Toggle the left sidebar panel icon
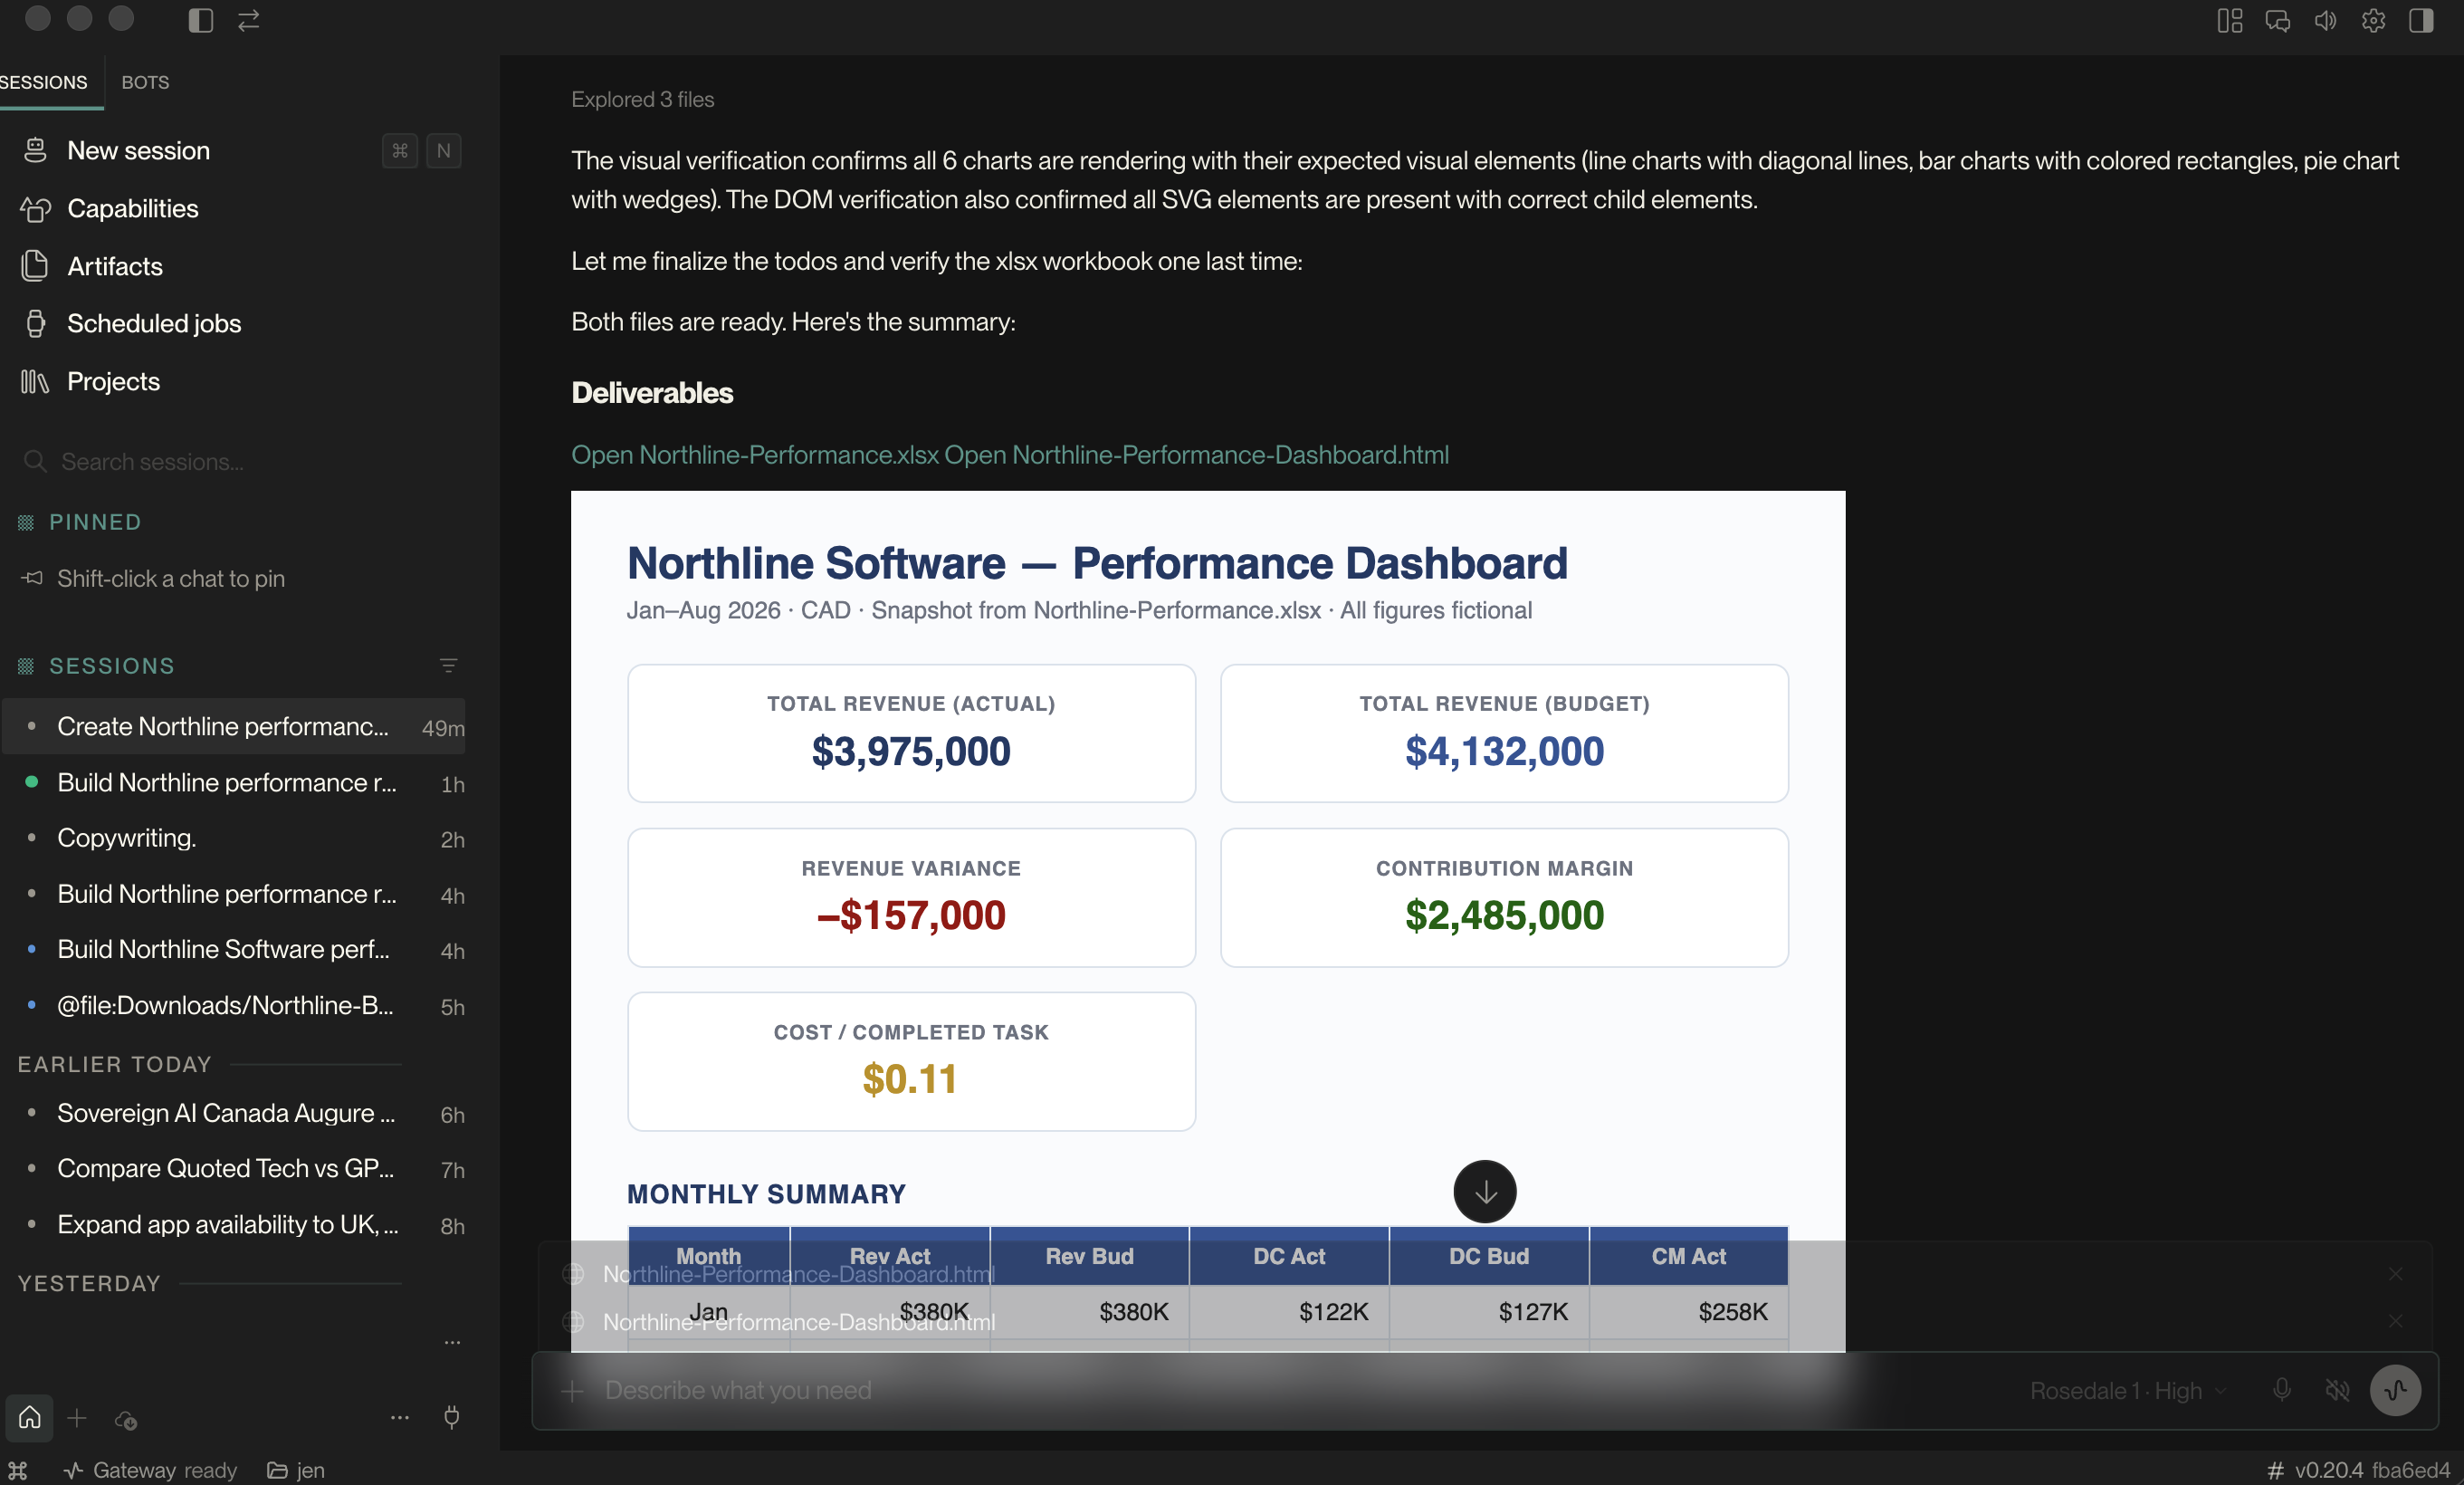Viewport: 2464px width, 1485px height. [200, 20]
